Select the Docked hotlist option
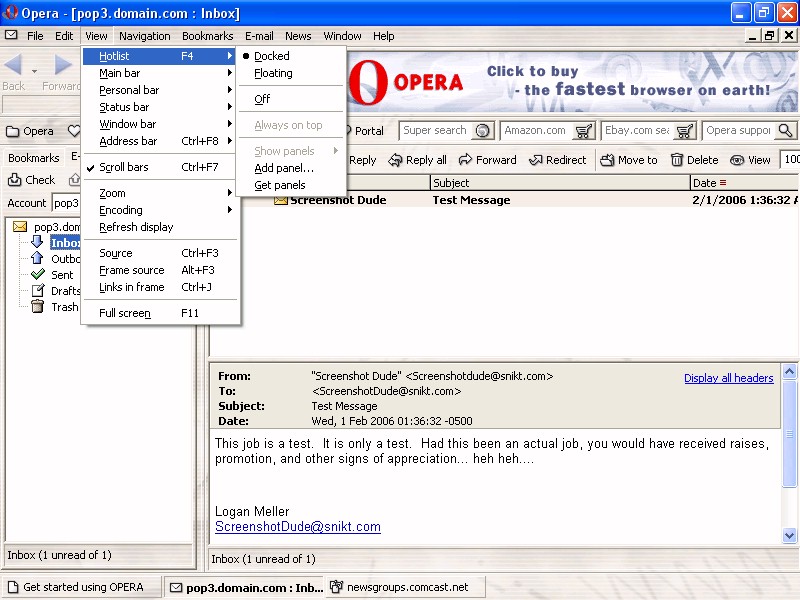Screen dimensions: 800x600 pyautogui.click(x=271, y=56)
